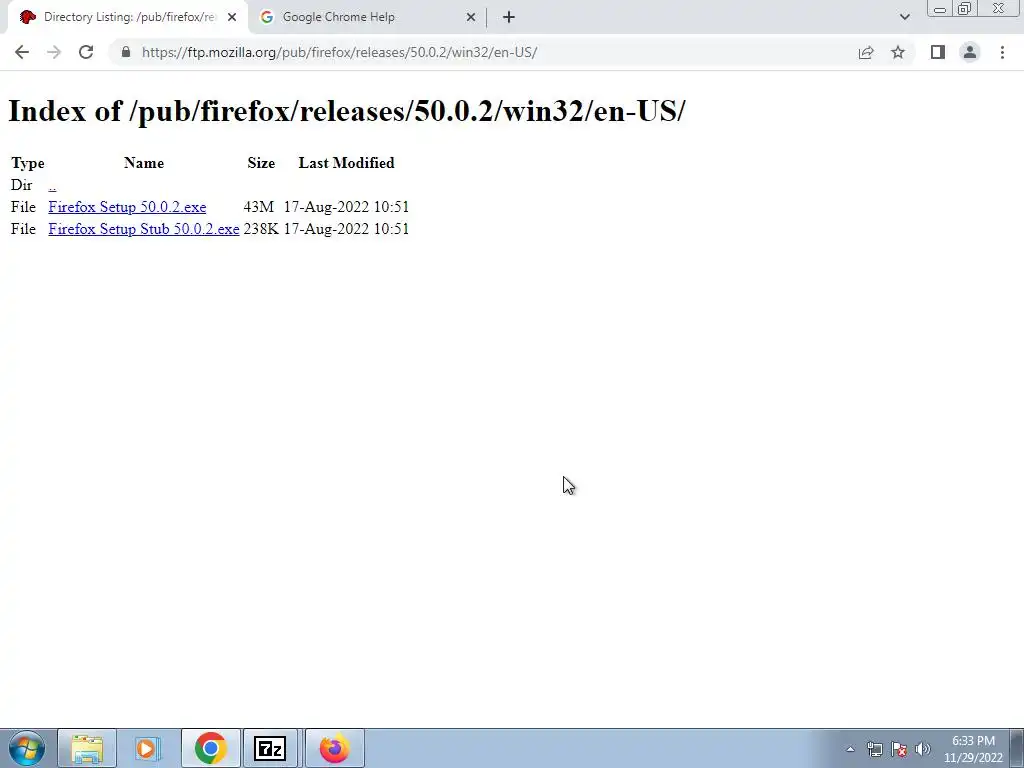This screenshot has height=768, width=1024.
Task: Open the profile avatar menu
Action: coord(970,52)
